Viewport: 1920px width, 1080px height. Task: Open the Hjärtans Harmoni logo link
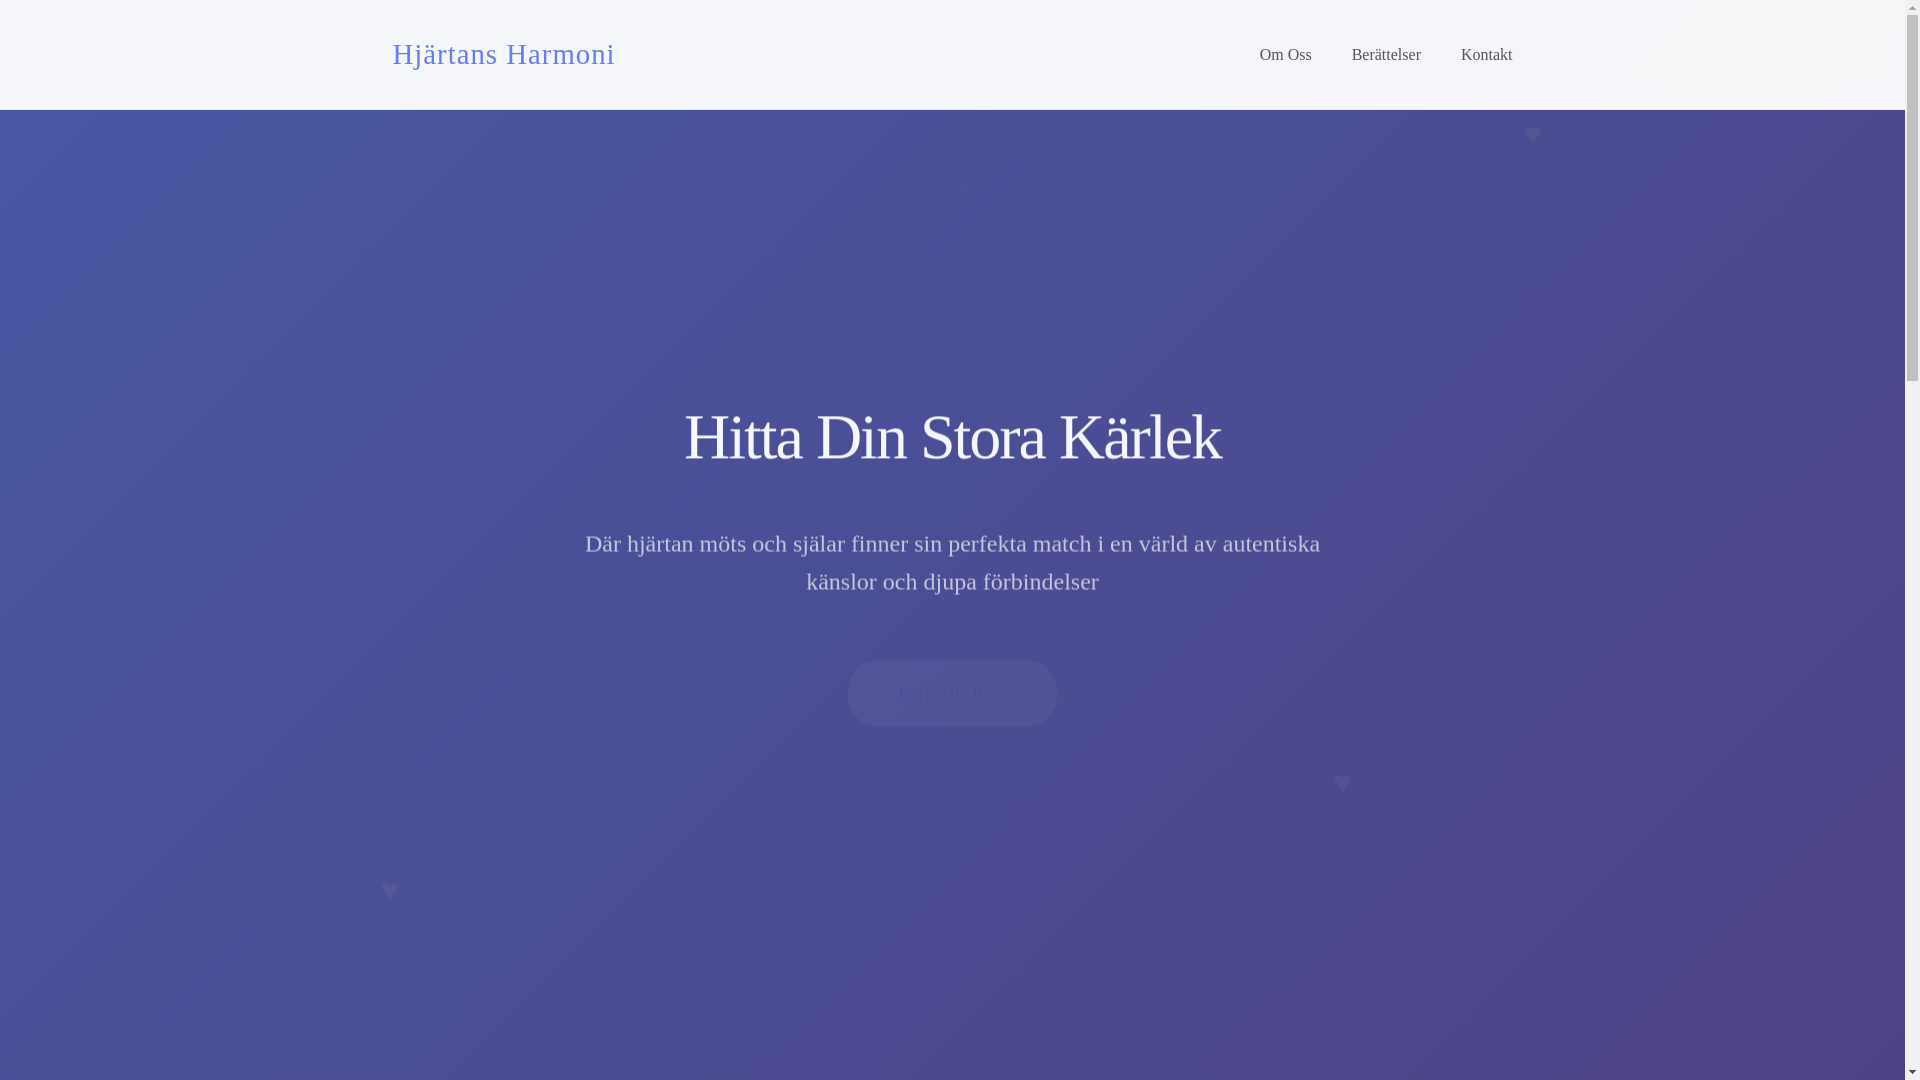tap(503, 54)
